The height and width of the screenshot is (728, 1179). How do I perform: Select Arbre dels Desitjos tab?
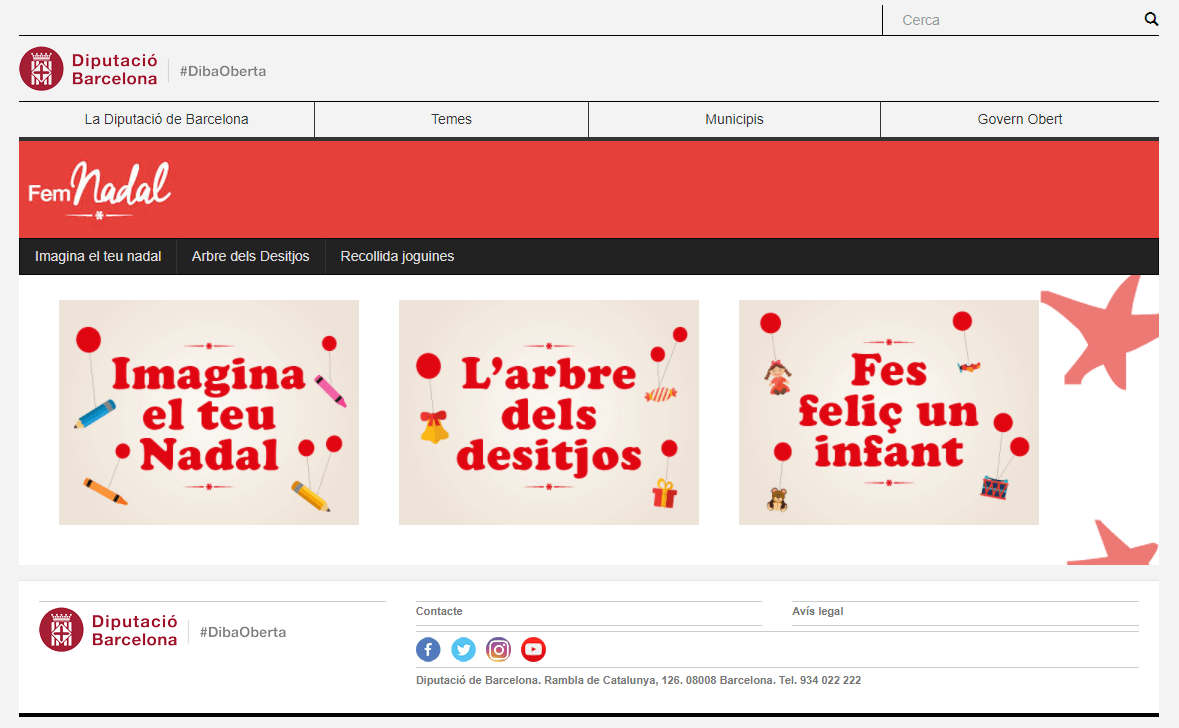(x=250, y=256)
